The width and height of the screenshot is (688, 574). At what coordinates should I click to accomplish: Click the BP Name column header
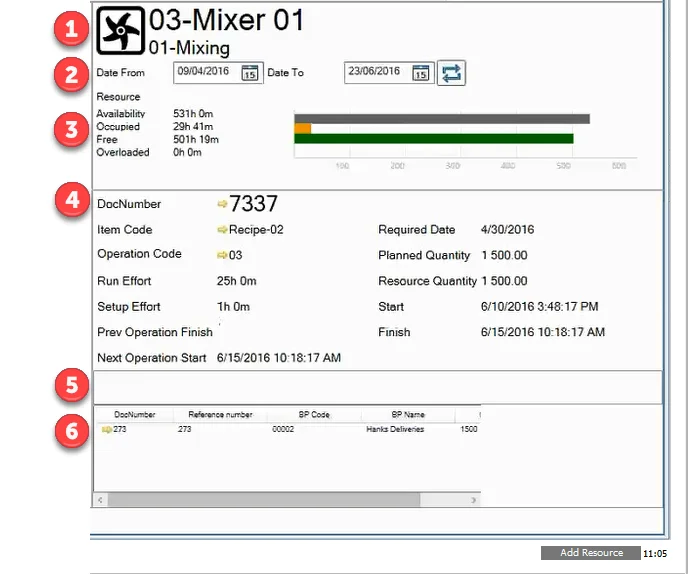408,414
